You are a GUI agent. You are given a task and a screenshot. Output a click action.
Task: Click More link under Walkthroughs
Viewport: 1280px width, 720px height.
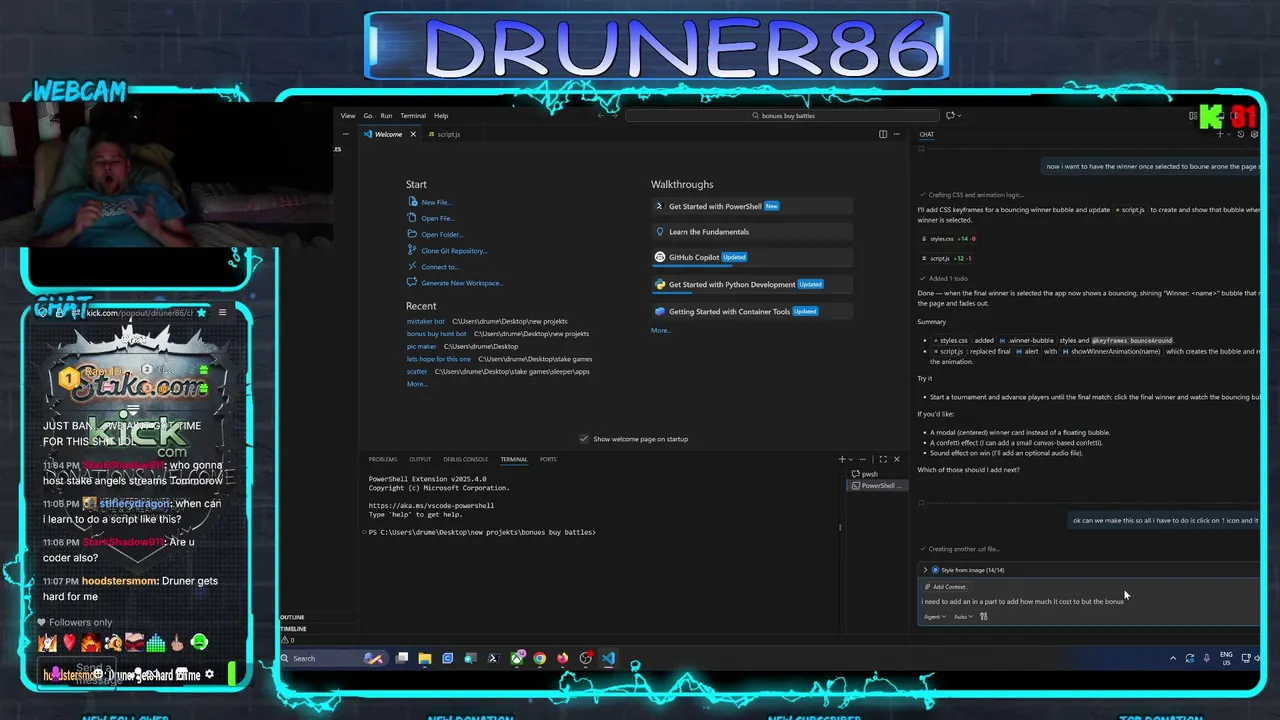(660, 330)
